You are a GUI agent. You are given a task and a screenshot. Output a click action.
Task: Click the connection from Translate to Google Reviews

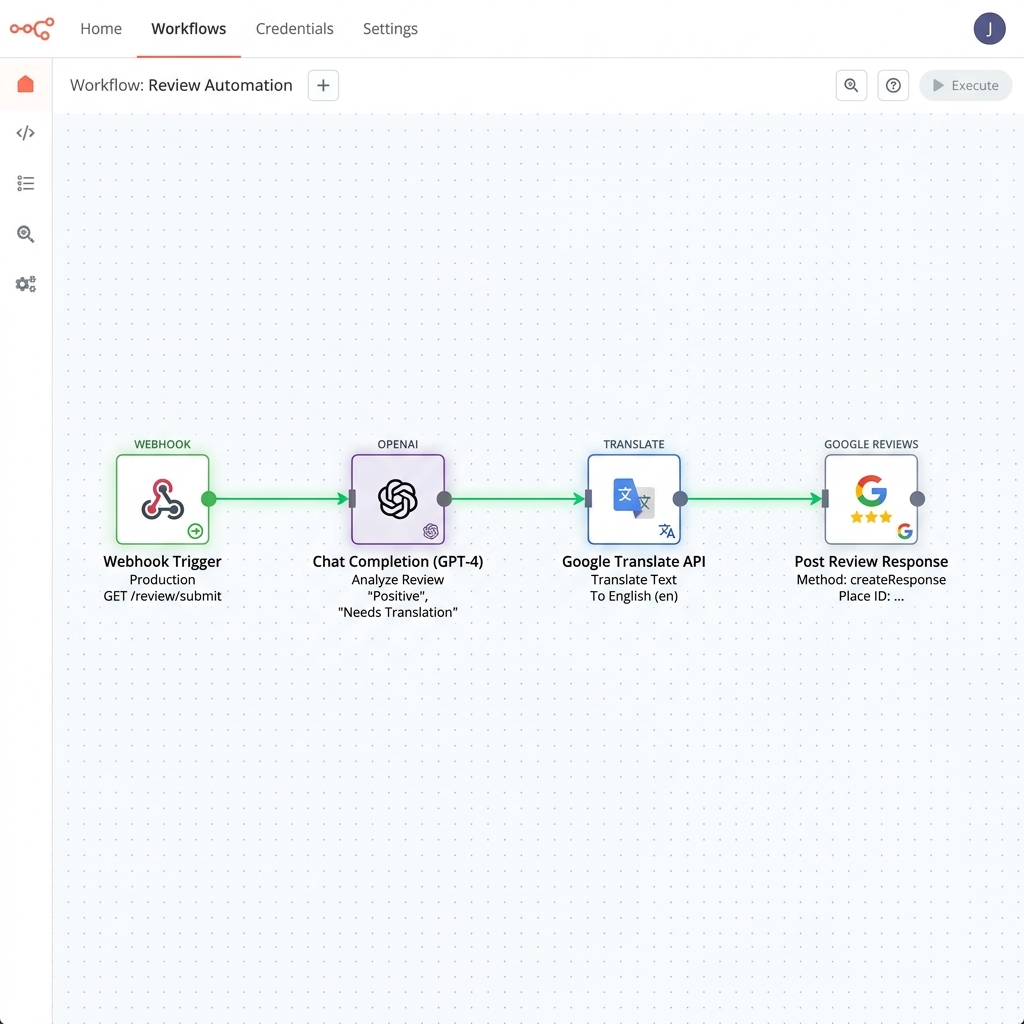pyautogui.click(x=752, y=499)
